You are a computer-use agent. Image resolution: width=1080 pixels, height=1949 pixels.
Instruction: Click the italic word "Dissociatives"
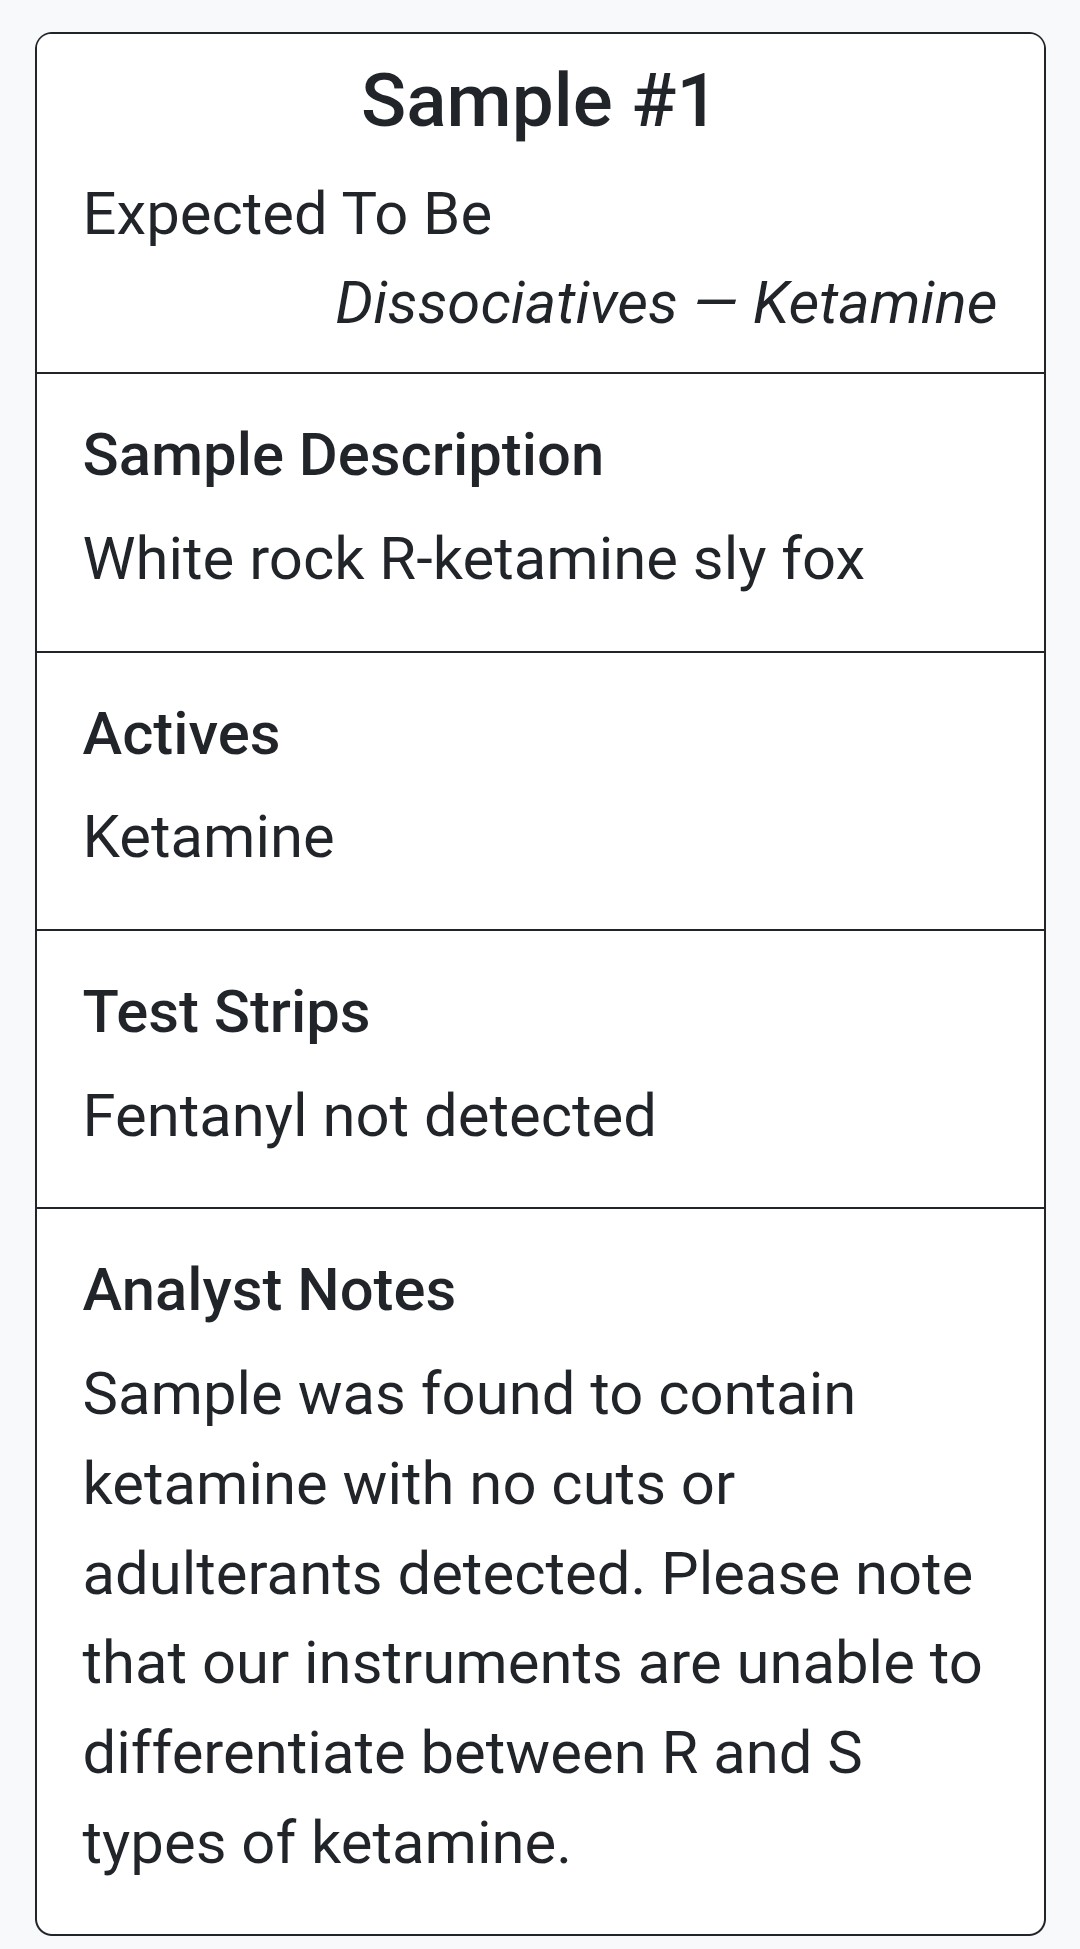505,303
